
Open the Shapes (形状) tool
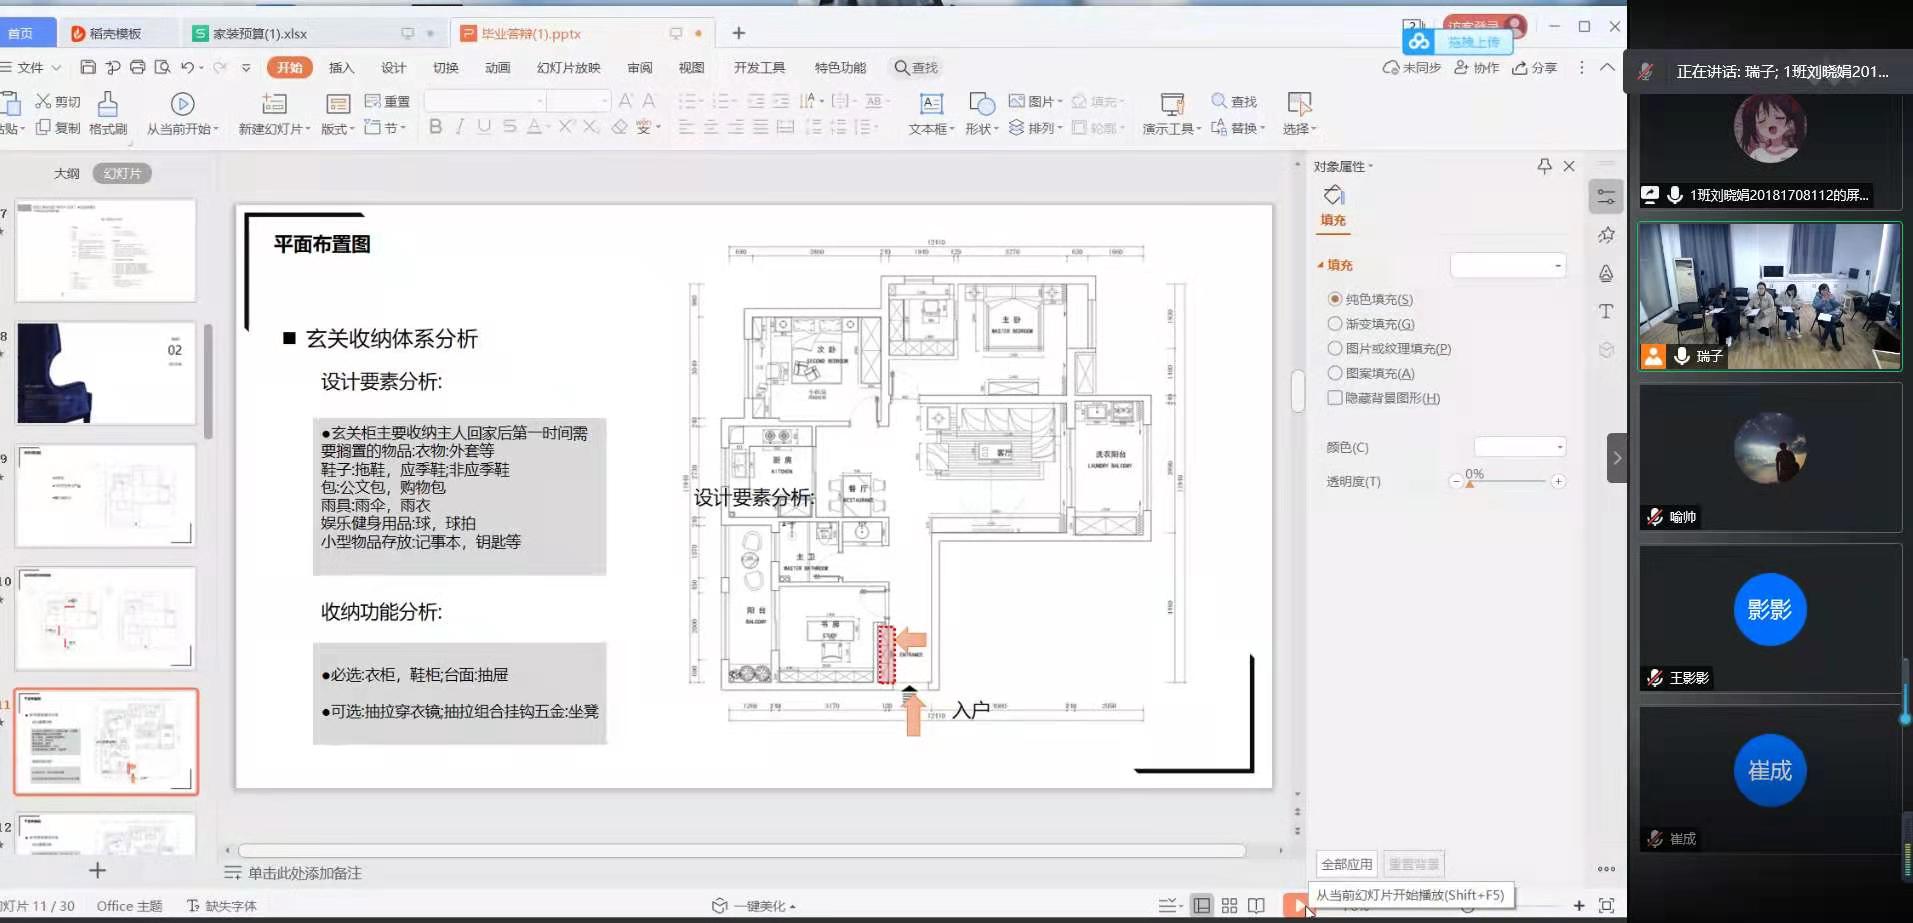981,105
